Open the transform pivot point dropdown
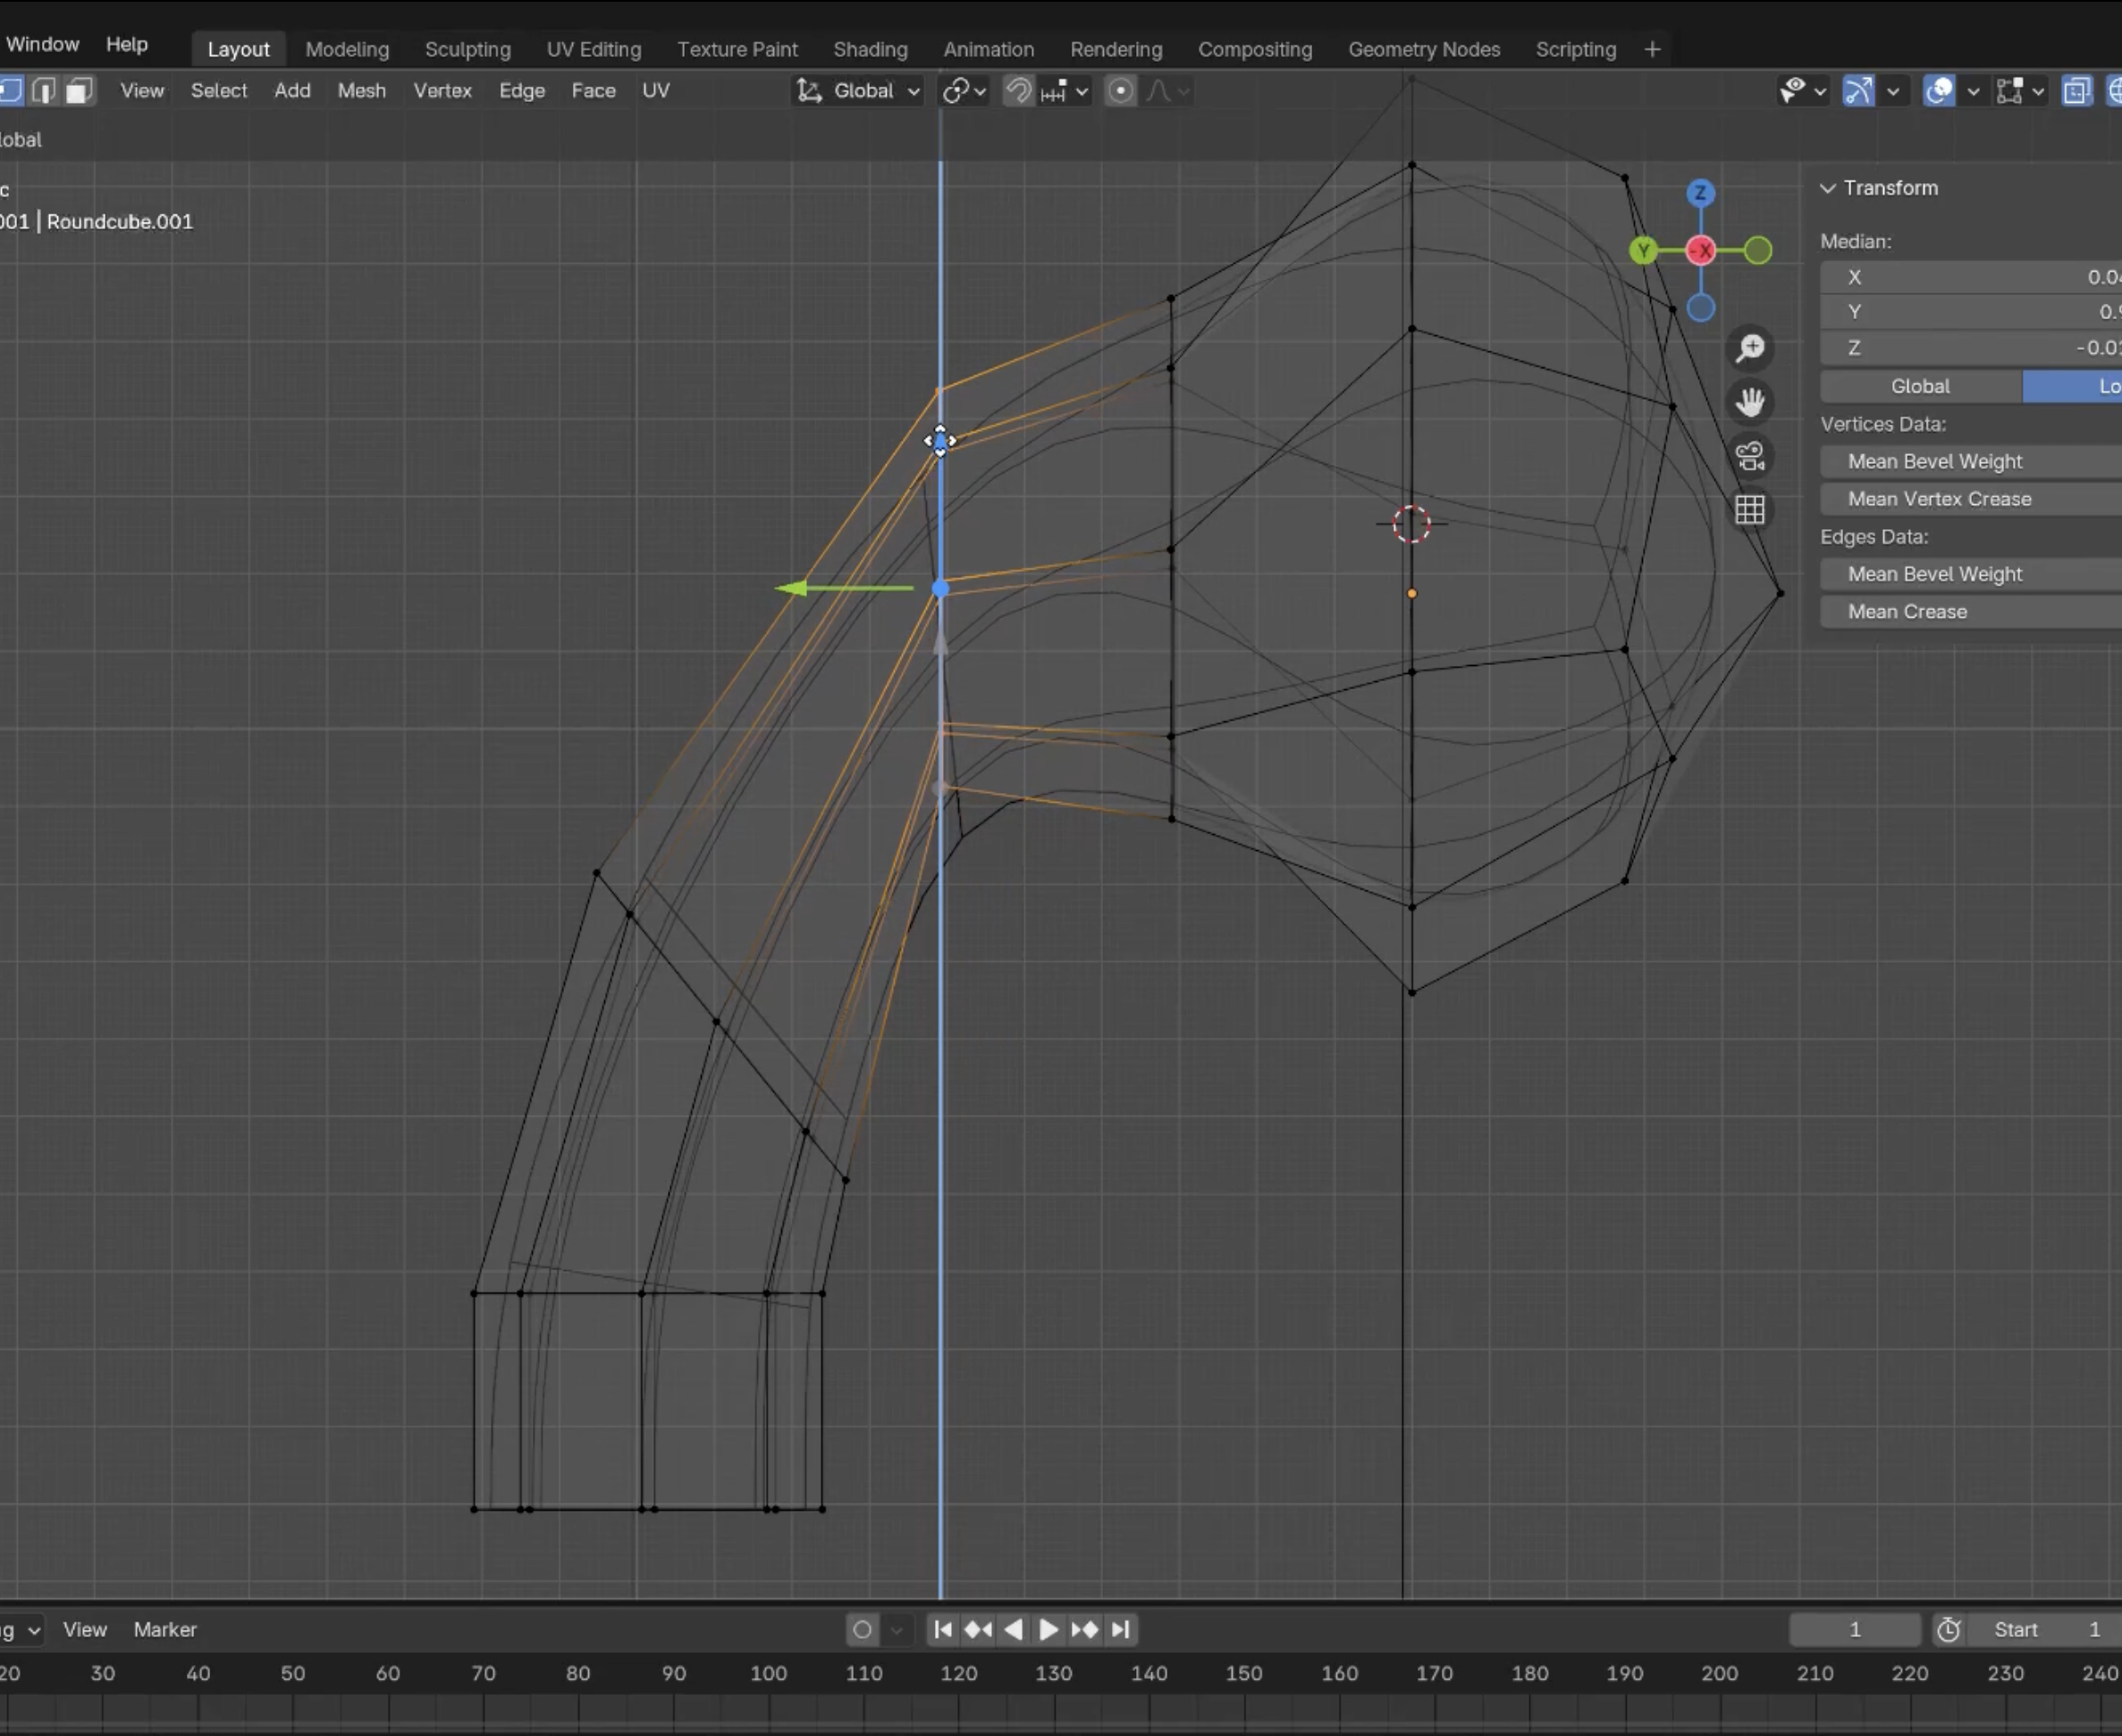This screenshot has height=1736, width=2122. (x=964, y=91)
